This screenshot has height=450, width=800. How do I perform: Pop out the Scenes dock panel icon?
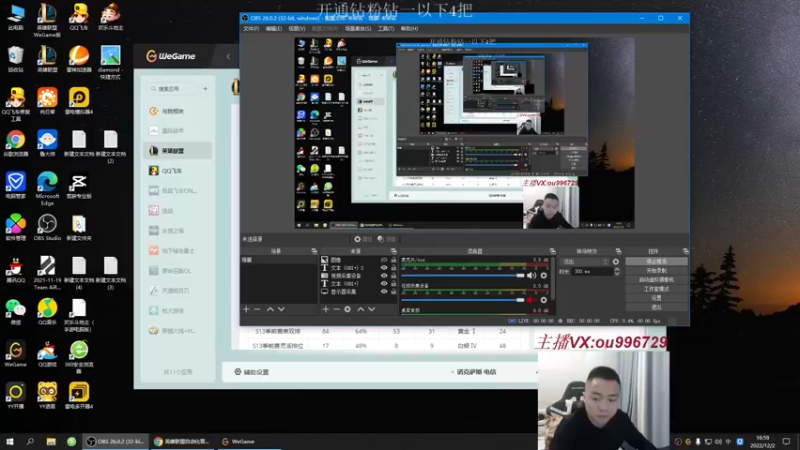(314, 251)
